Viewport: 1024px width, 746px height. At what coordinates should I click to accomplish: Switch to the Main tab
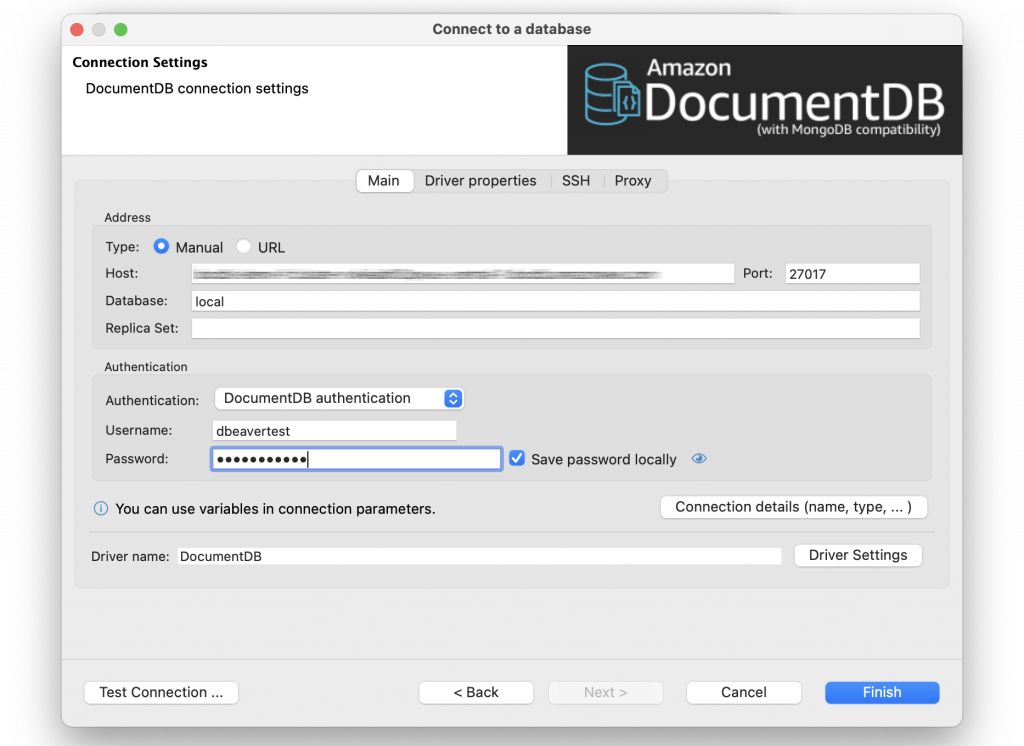tap(384, 181)
